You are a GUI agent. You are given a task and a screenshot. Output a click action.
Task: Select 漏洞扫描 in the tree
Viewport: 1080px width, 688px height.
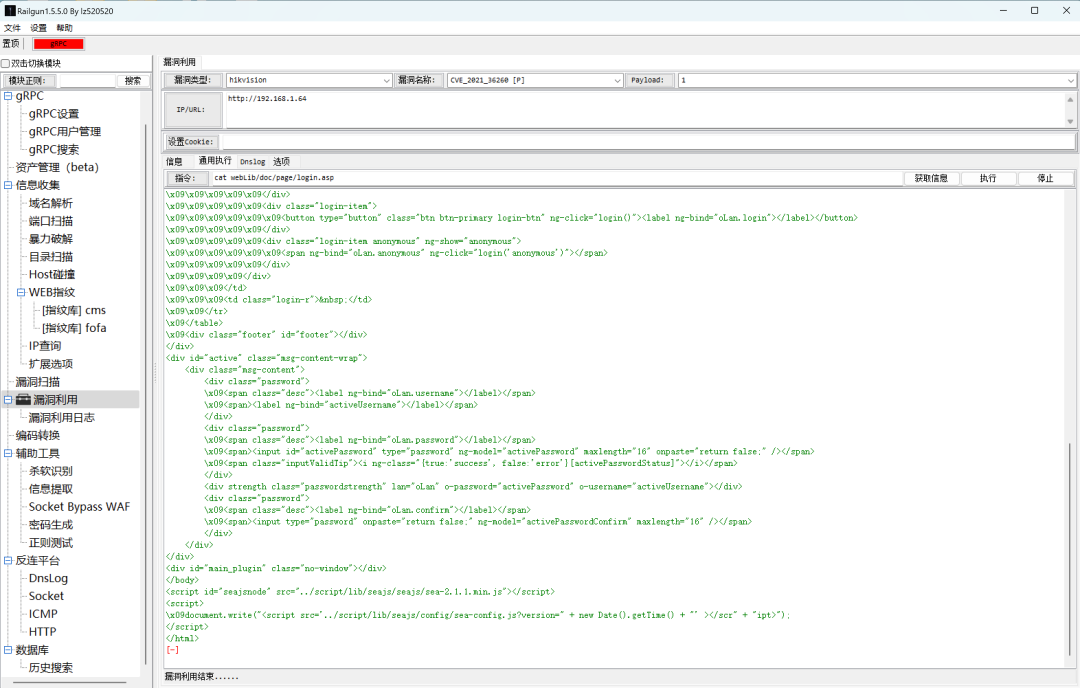coord(38,382)
